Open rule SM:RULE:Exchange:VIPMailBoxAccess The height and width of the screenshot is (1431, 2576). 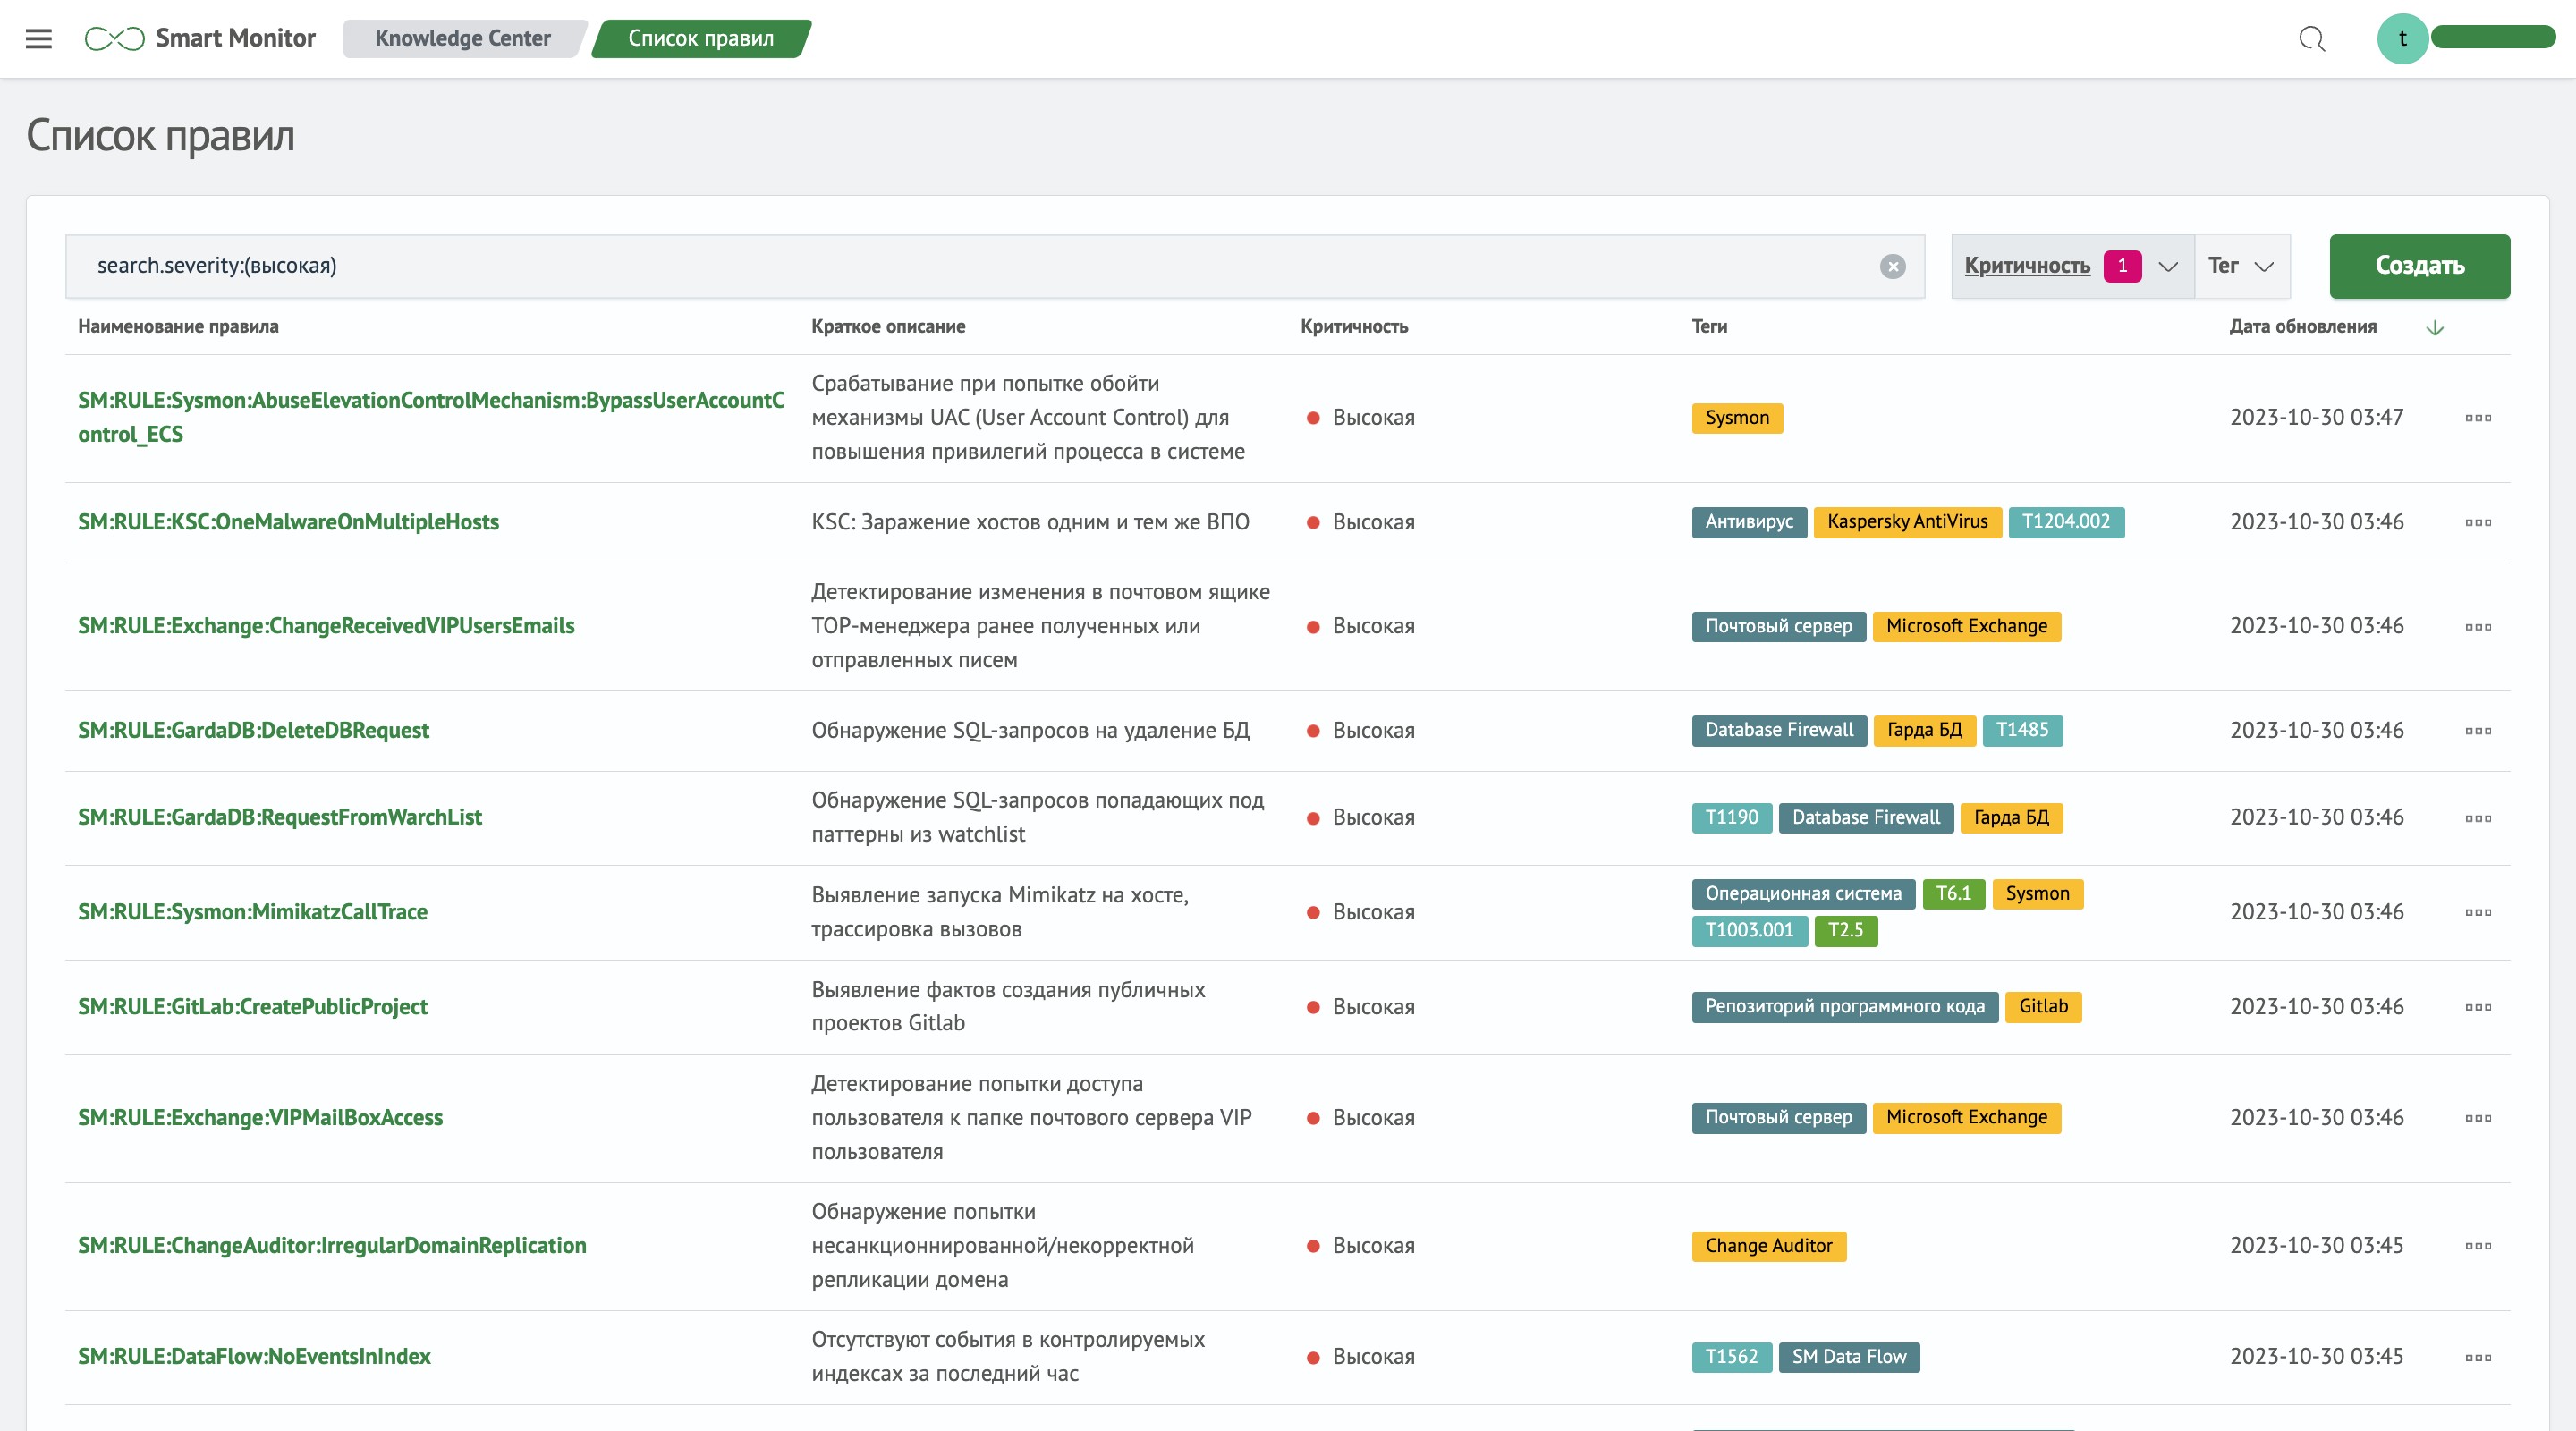260,1118
